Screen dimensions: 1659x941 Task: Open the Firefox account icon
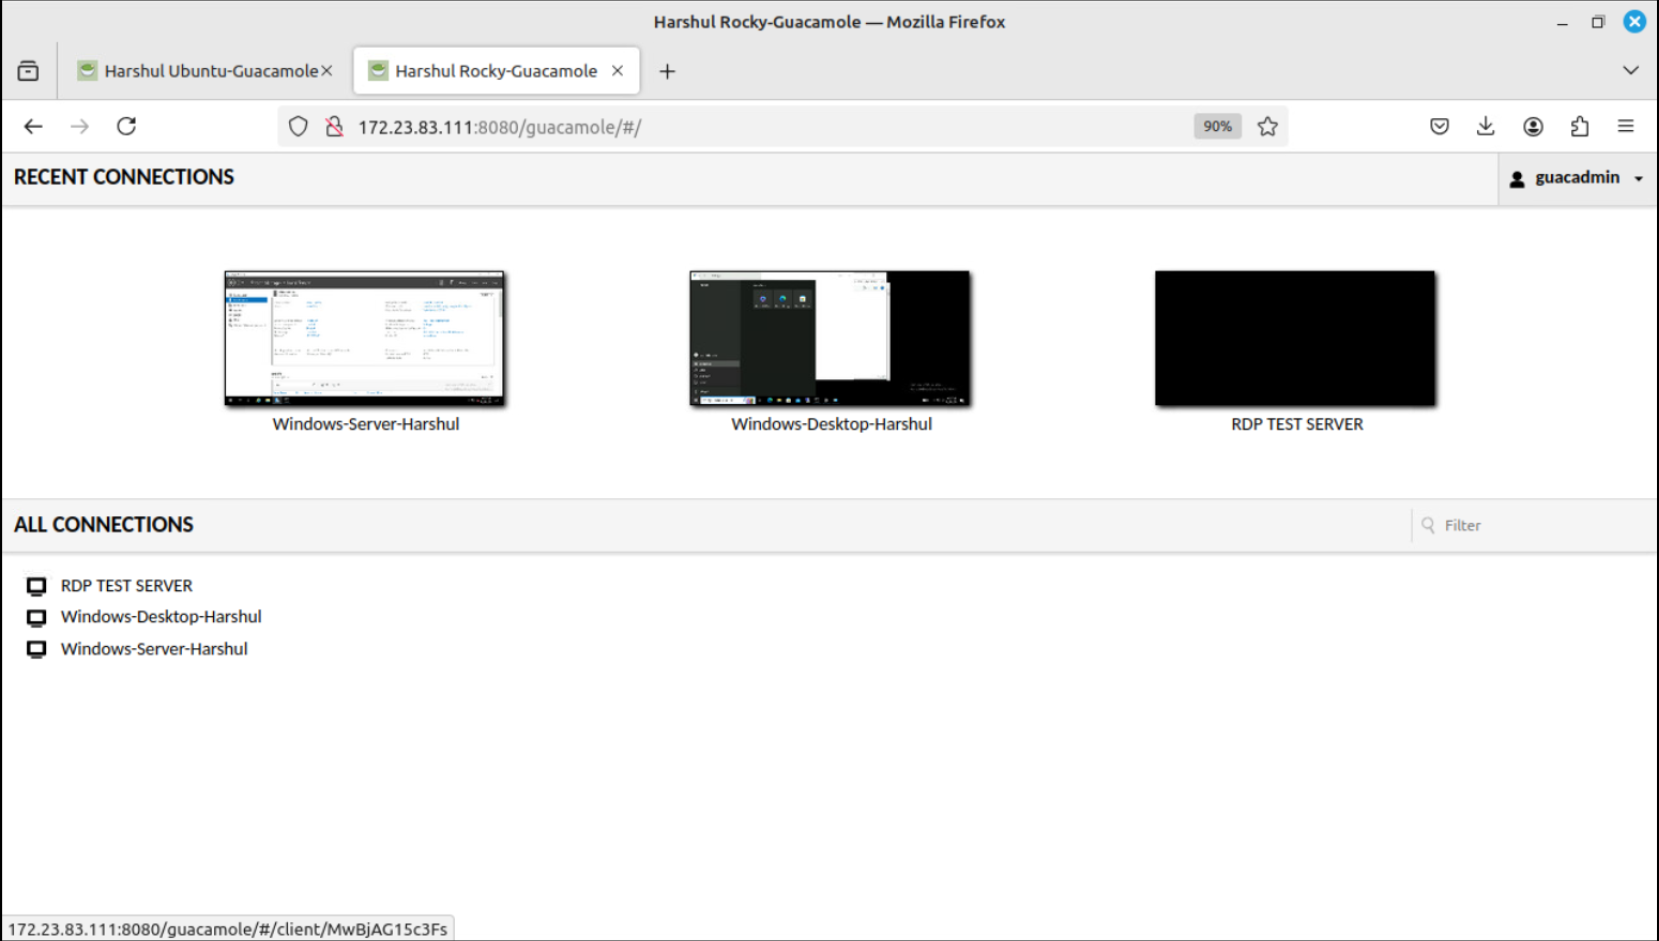pos(1533,126)
